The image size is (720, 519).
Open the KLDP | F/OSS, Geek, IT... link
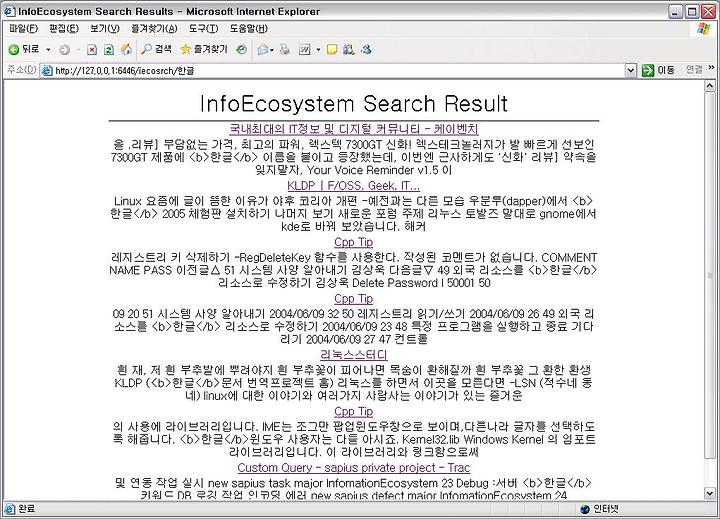point(354,186)
